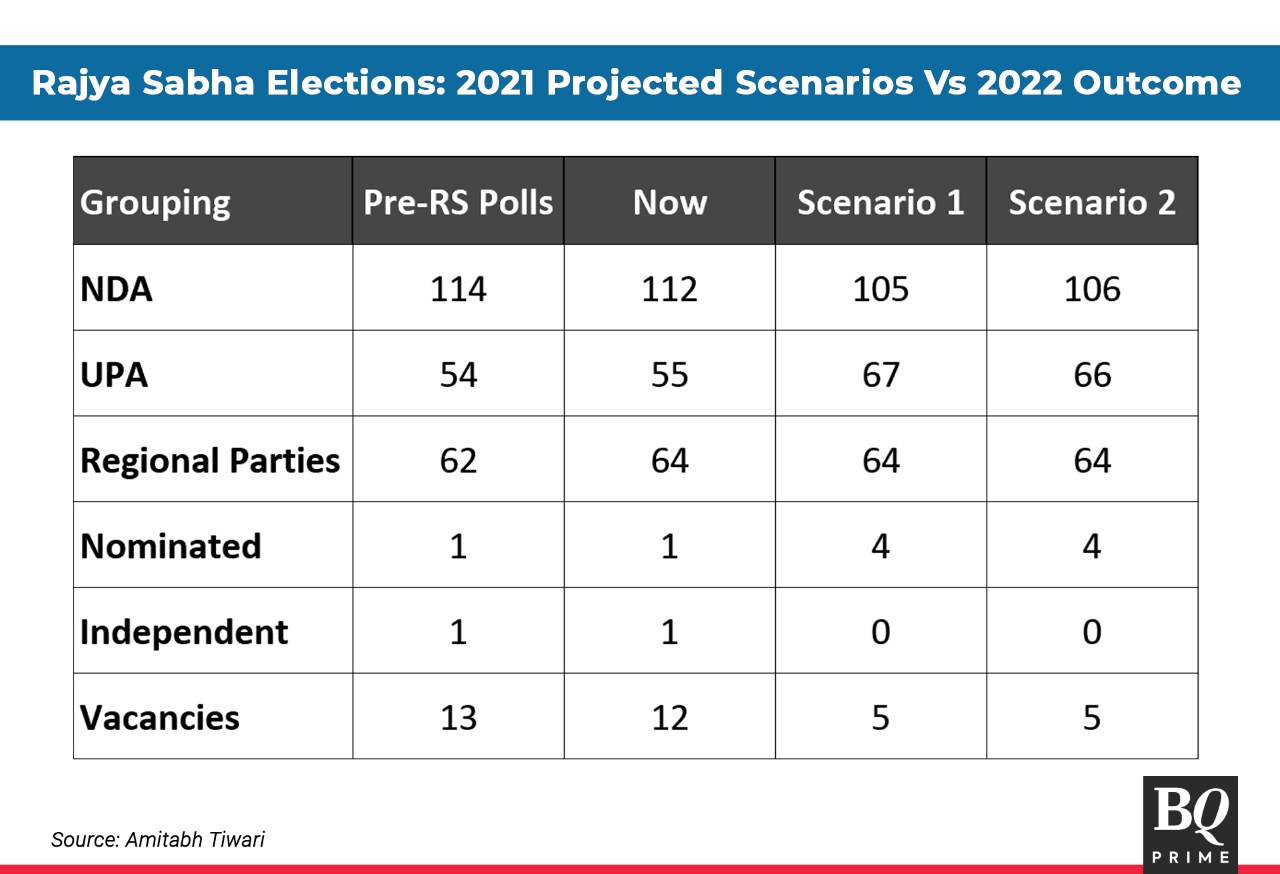Click NDA Pre-RS Polls value 114
The width and height of the screenshot is (1280, 874).
coord(458,289)
